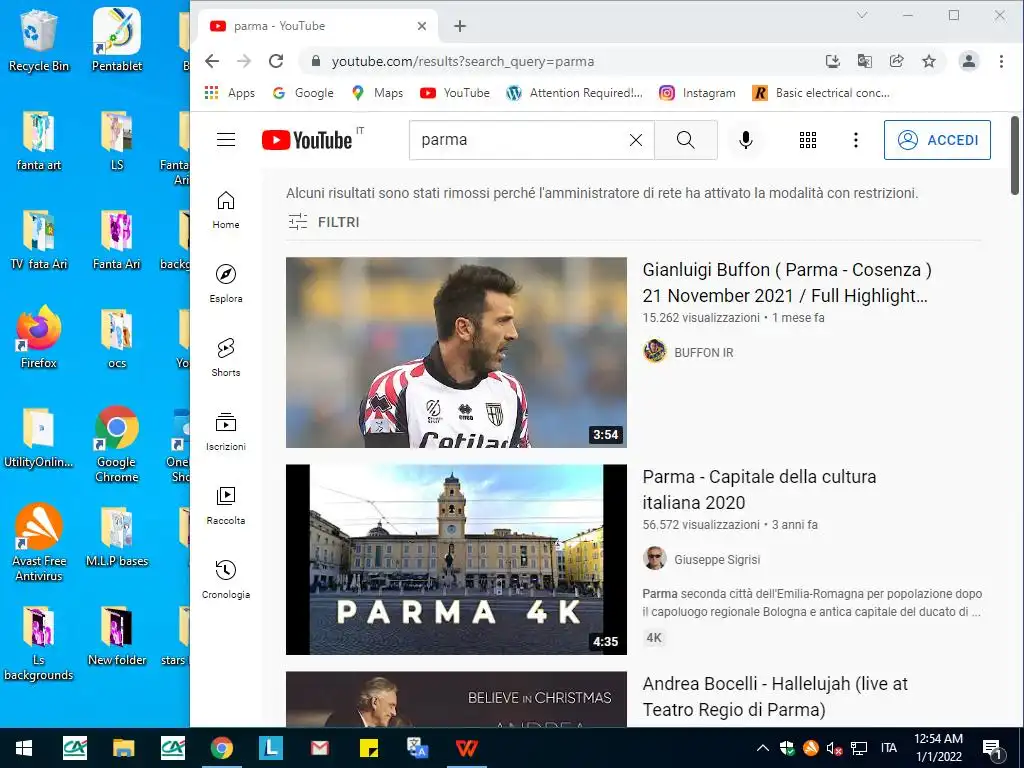Click the Giuseppe Sigrisi channel avatar
This screenshot has width=1024, height=768.
tap(654, 558)
